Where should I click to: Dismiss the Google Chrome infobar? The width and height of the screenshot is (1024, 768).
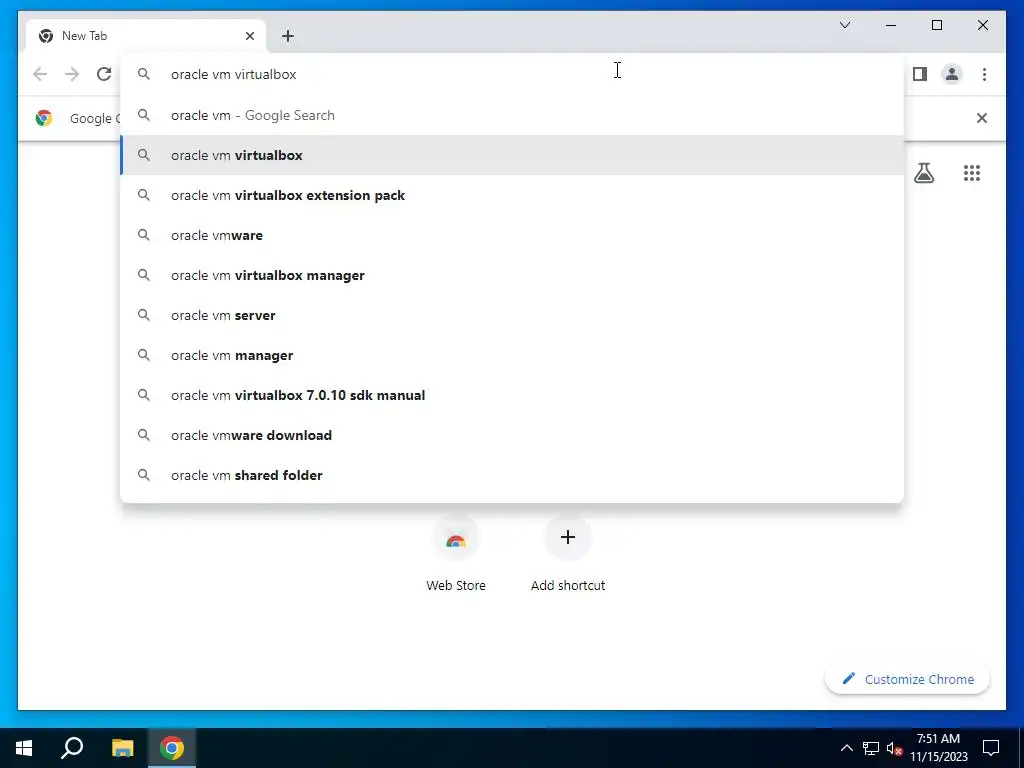click(x=982, y=118)
